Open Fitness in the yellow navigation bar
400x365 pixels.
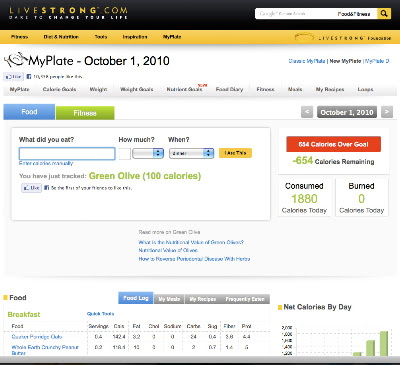coord(19,37)
